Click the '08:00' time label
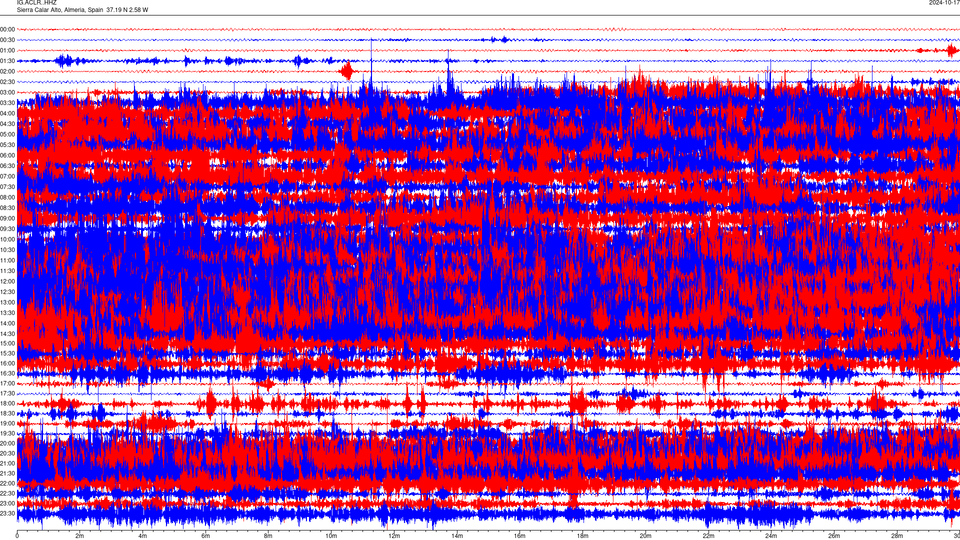 (x=8, y=197)
